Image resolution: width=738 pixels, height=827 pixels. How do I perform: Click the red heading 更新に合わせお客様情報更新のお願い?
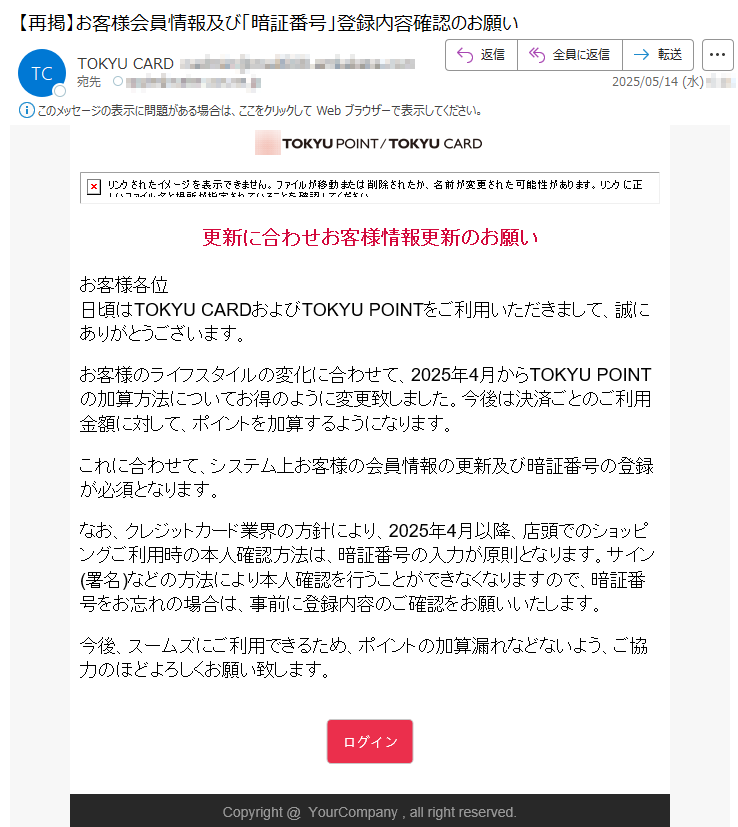(x=370, y=237)
